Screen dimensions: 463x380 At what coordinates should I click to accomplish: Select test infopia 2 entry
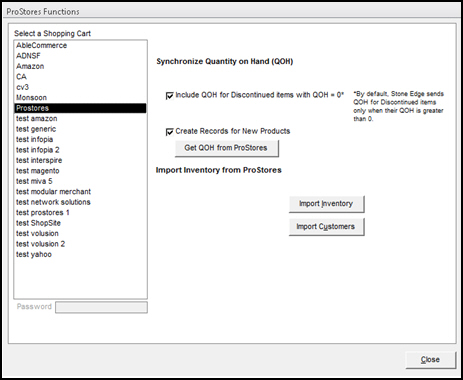coord(80,150)
